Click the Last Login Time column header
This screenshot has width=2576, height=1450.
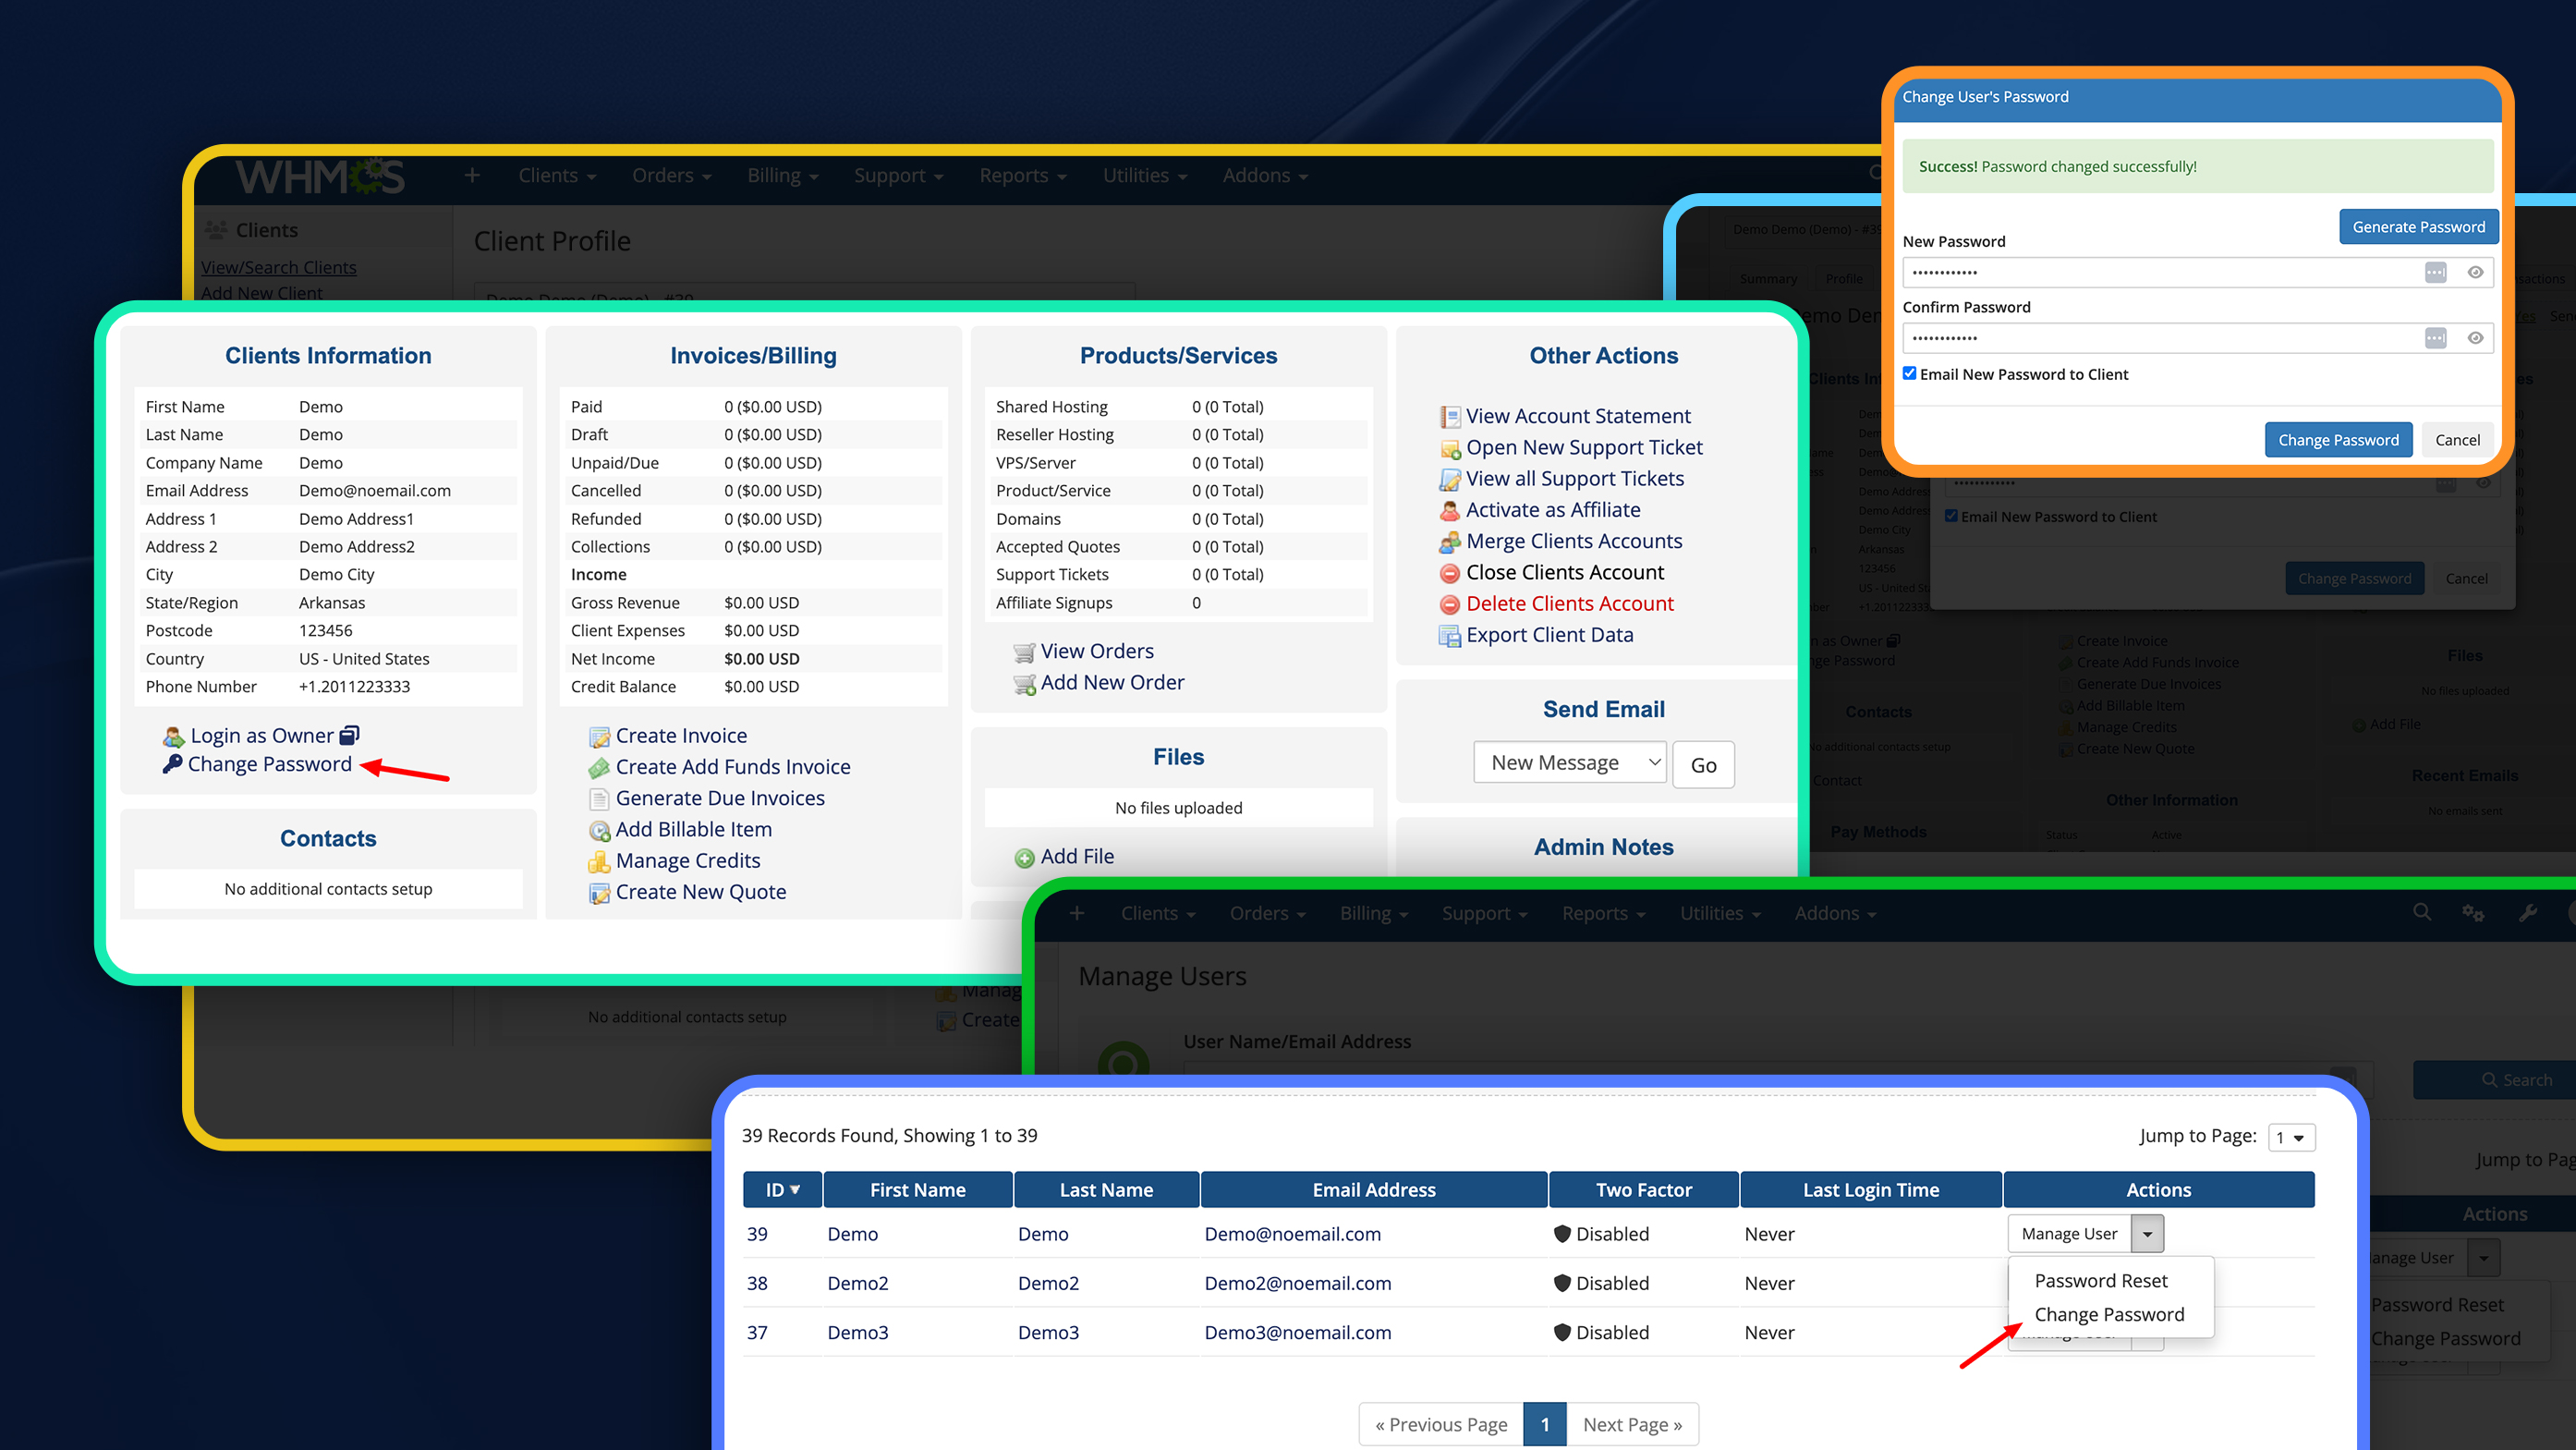[x=1871, y=1190]
